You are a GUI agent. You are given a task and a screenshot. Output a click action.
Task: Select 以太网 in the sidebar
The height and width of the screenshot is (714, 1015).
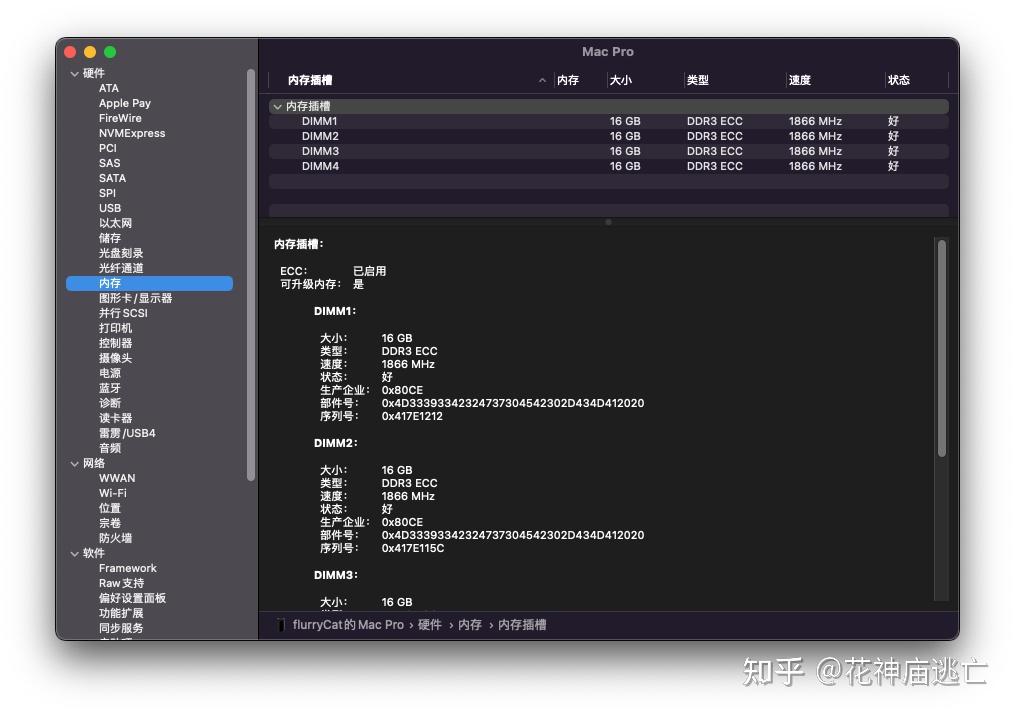click(115, 223)
